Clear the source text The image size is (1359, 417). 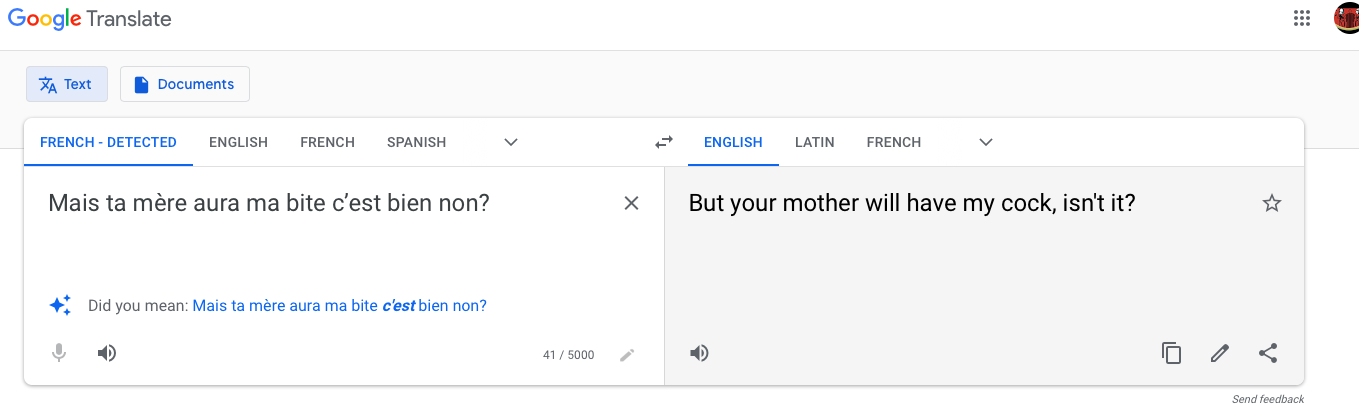(x=631, y=204)
